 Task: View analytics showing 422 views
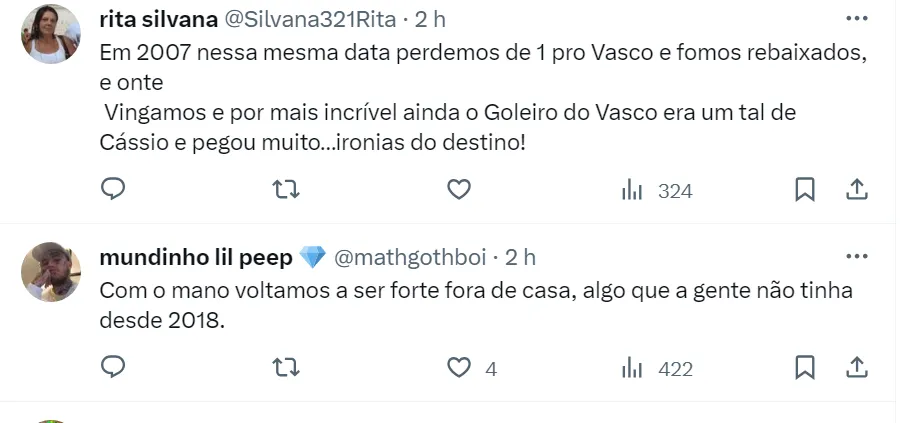(x=657, y=368)
